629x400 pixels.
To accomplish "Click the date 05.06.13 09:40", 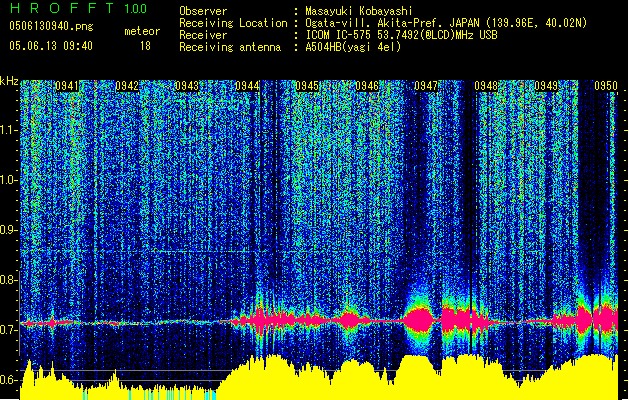I will click(51, 46).
